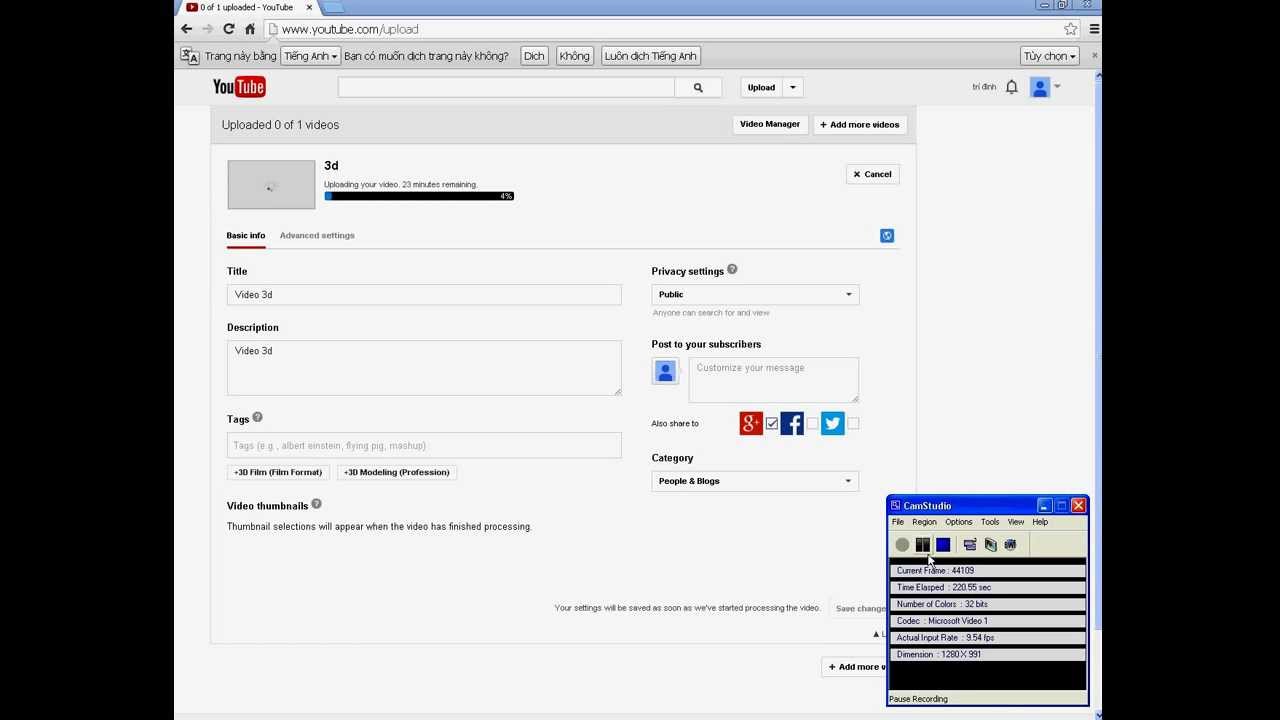Open the CamStudio Help menu

1040,522
